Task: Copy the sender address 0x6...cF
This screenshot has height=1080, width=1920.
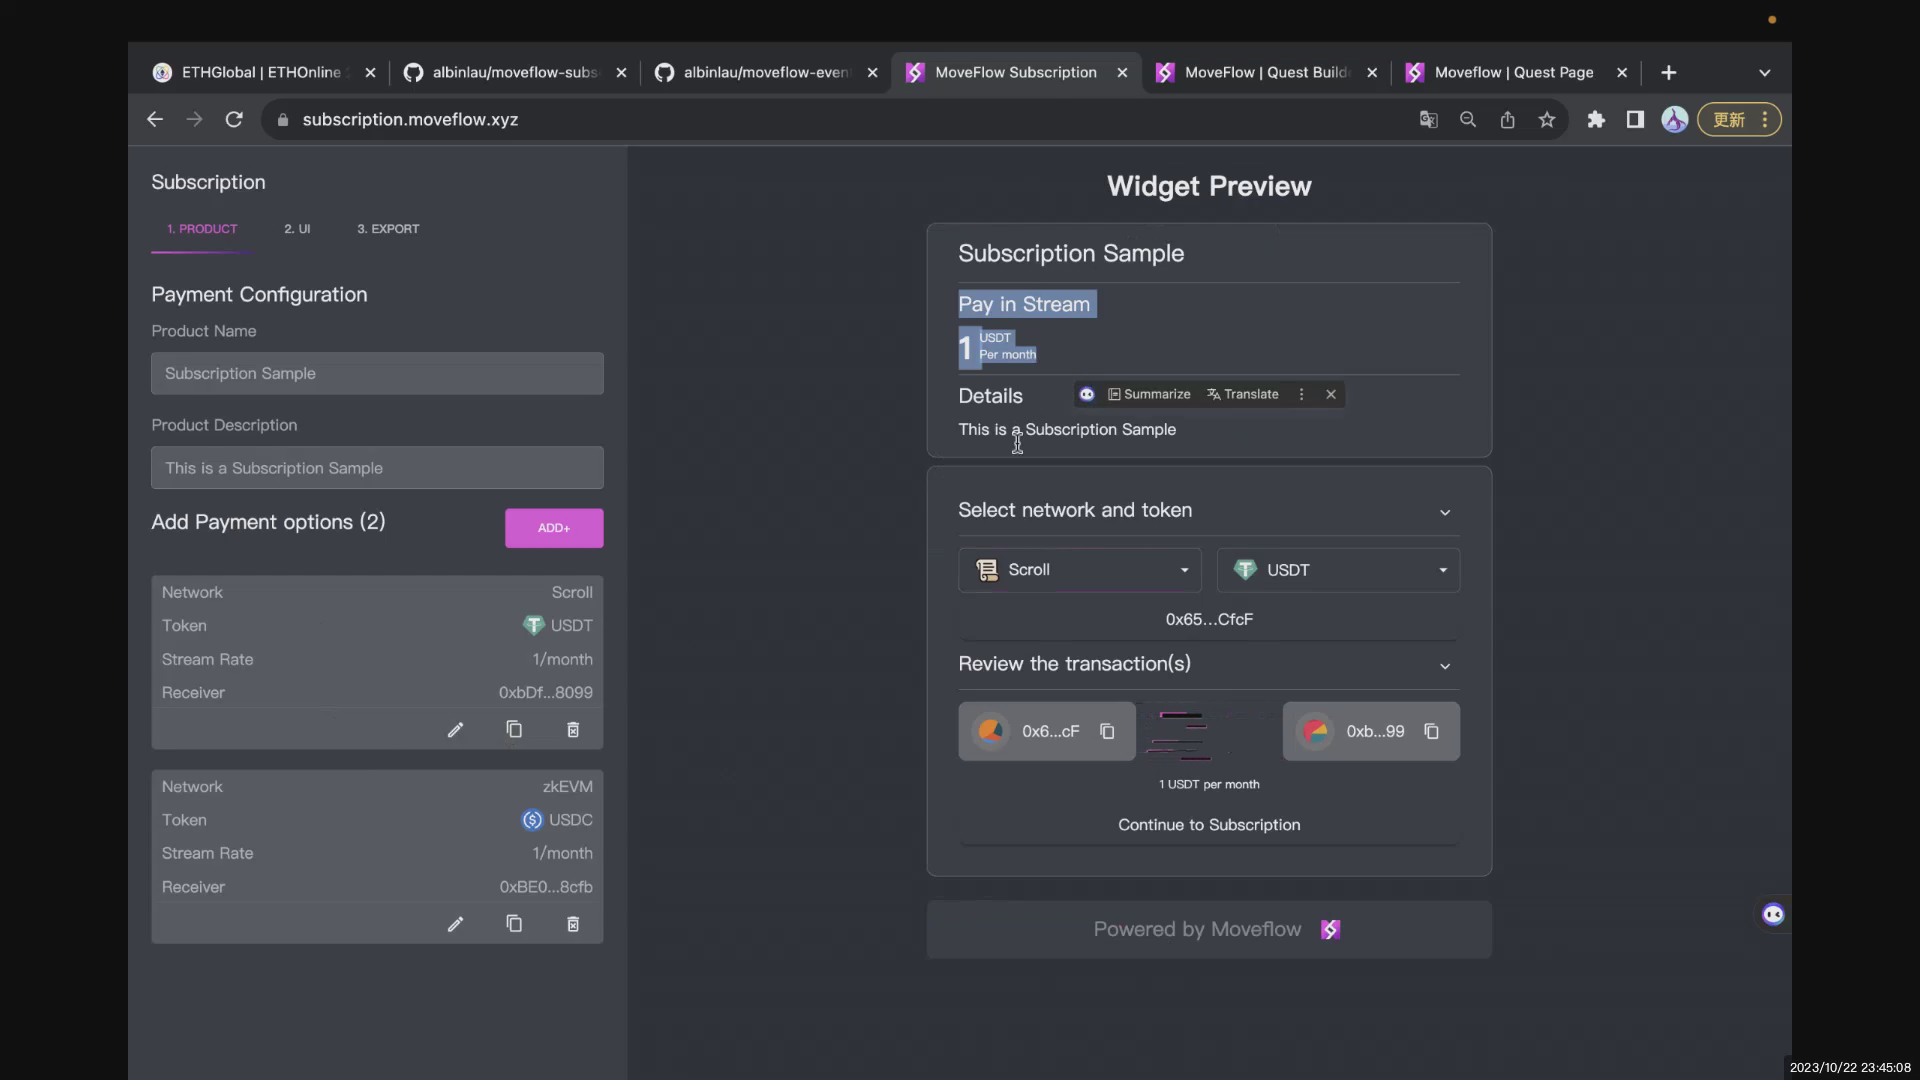Action: (1107, 732)
